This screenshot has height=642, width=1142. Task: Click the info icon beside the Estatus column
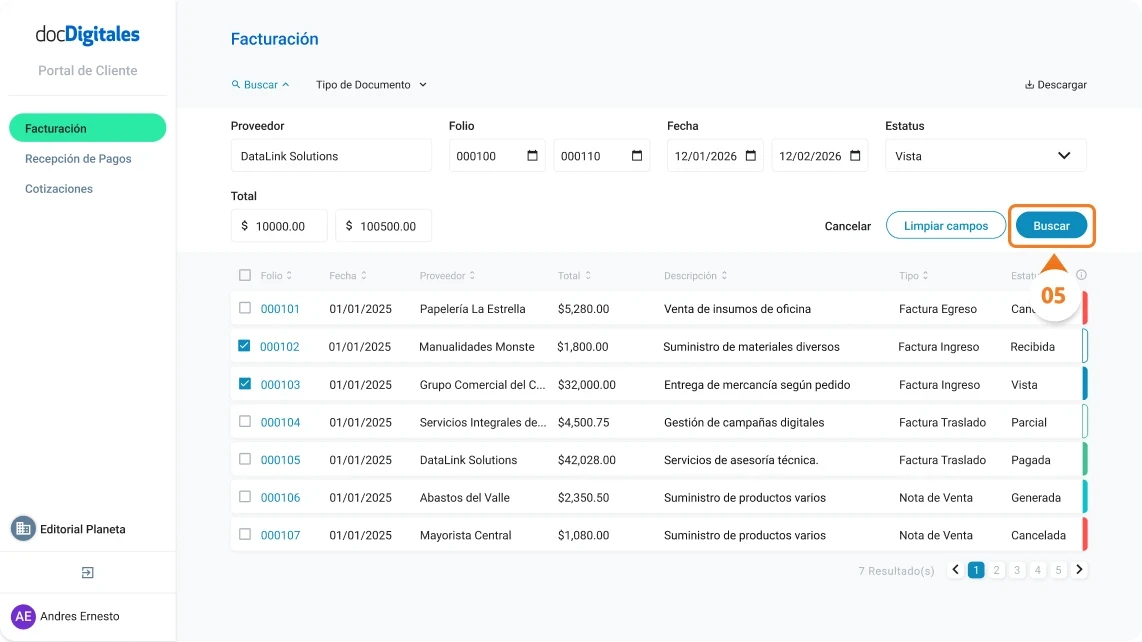point(1080,273)
